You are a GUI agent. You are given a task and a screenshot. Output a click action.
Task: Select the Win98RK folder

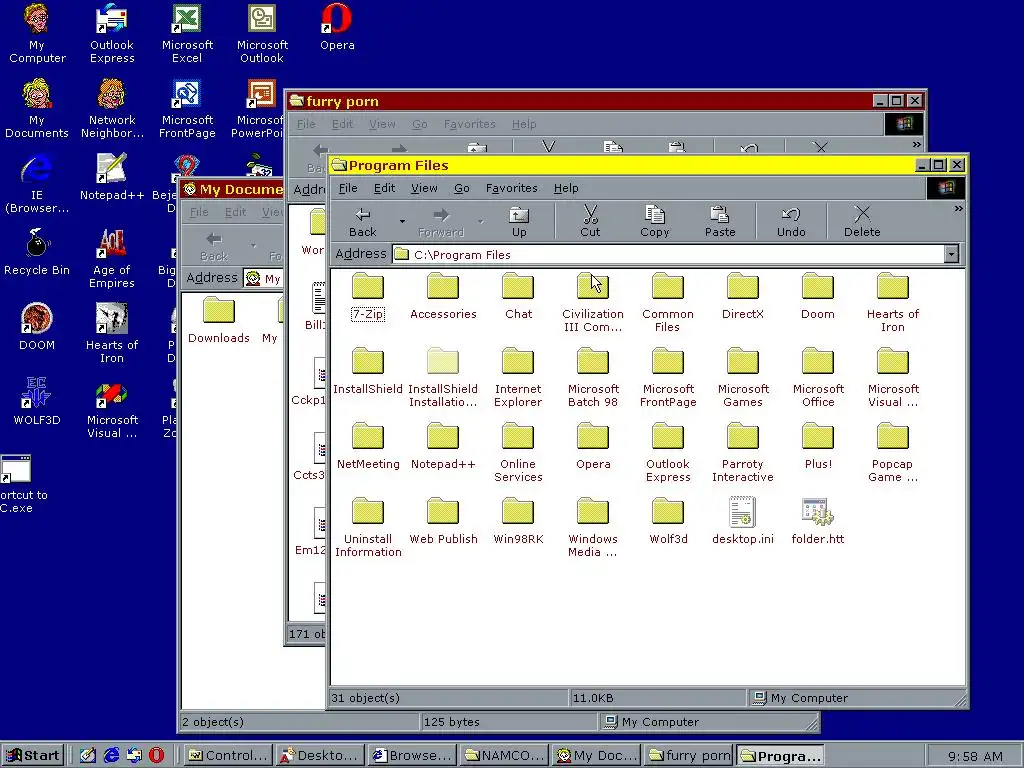tap(518, 522)
